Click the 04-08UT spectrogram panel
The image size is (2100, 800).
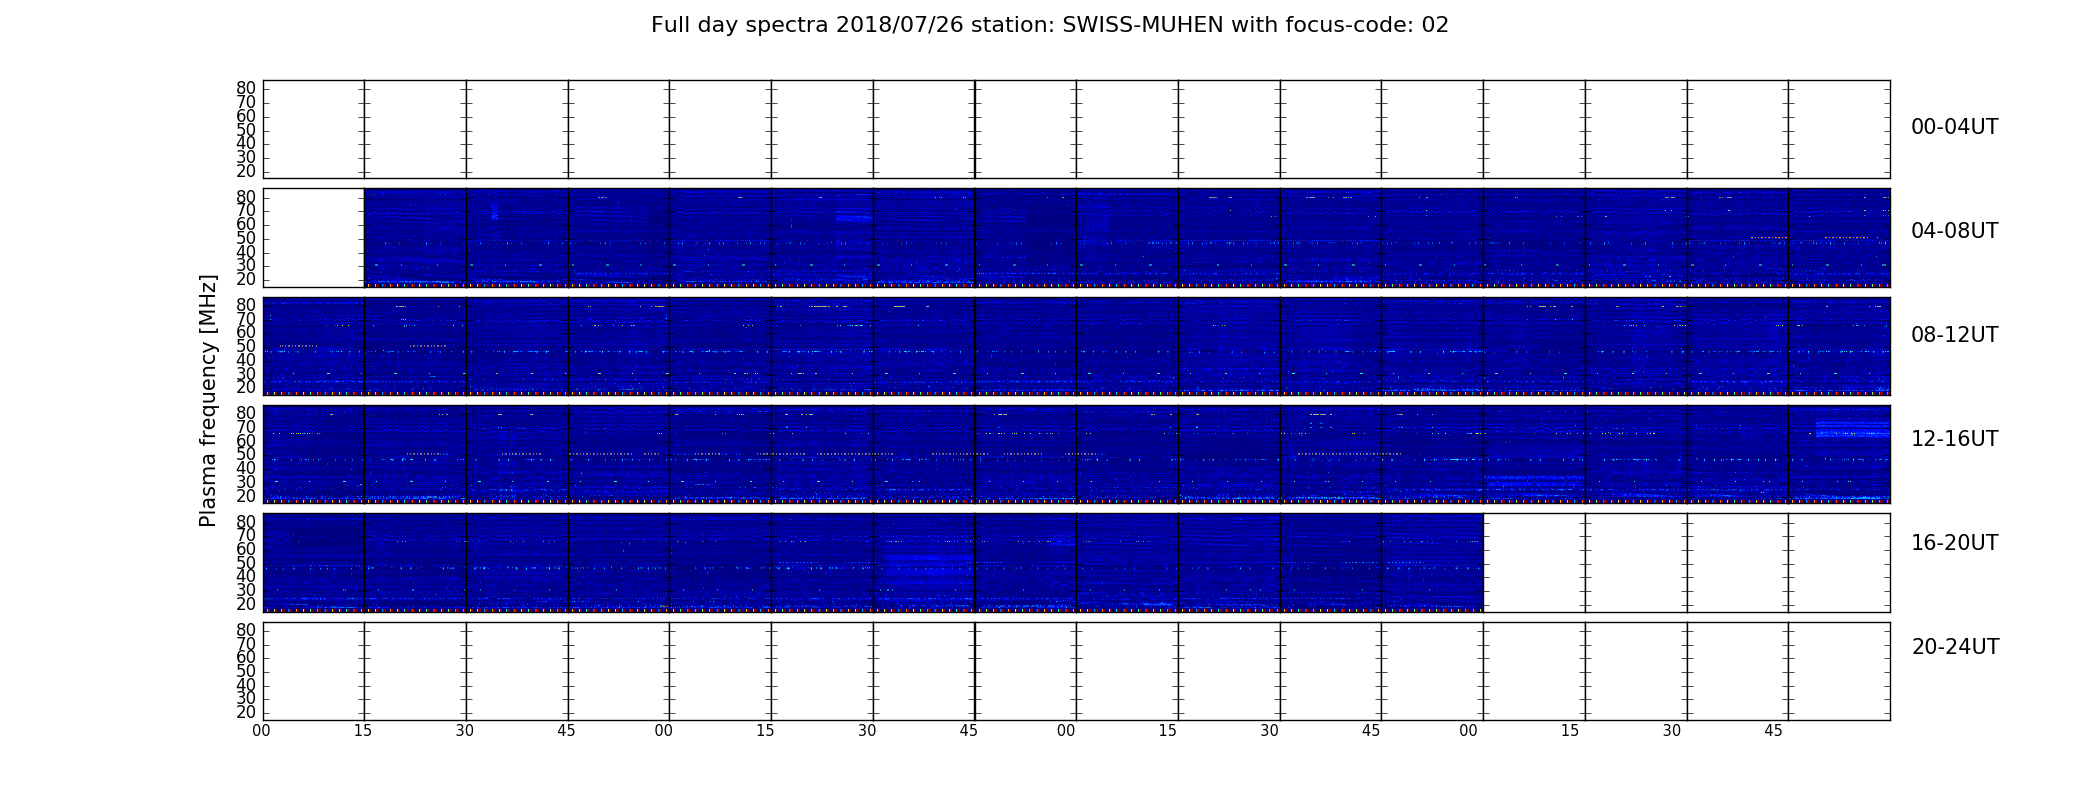click(1076, 238)
